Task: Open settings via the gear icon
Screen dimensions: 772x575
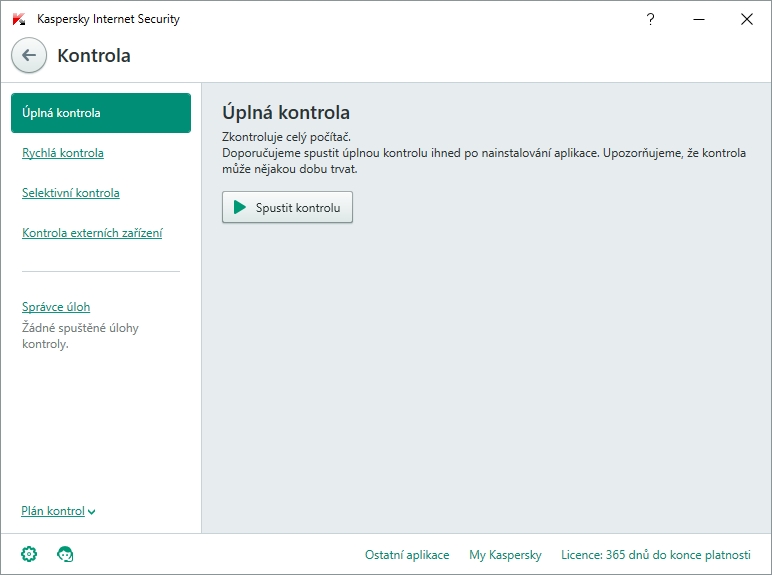Action: [x=29, y=554]
